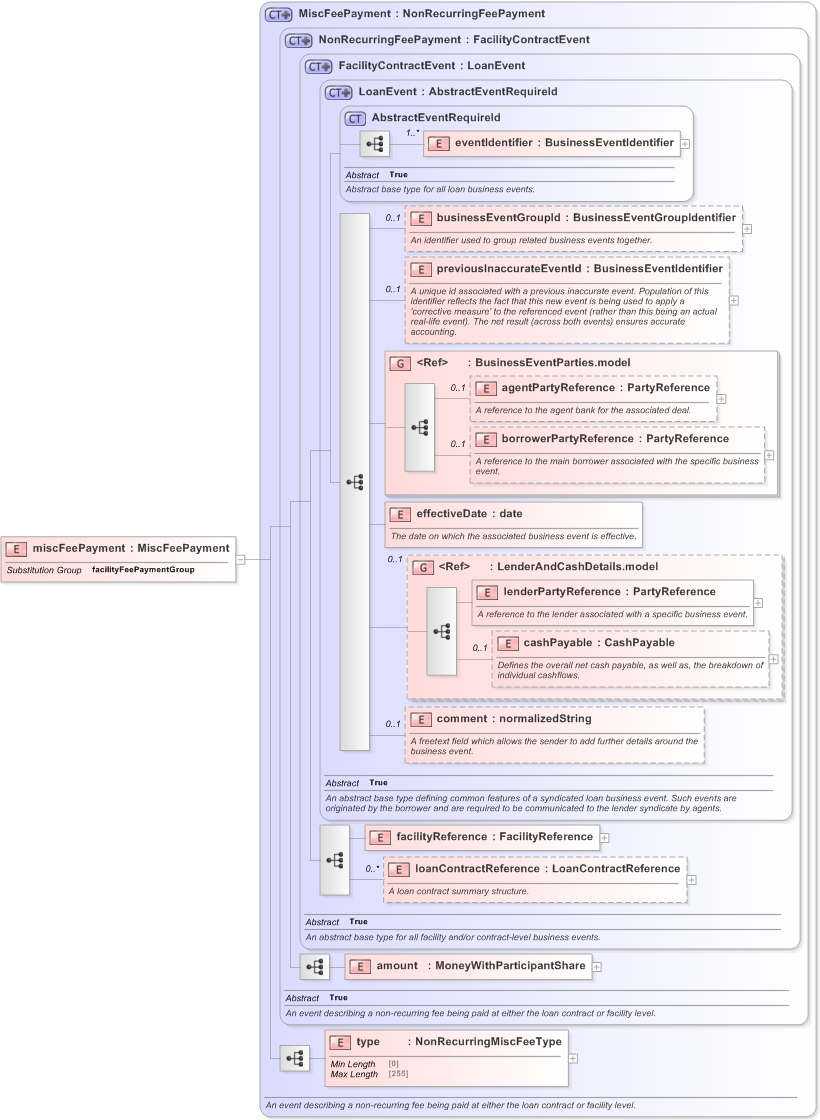Click the E icon of borrowerPartyReference
Viewport: 820px width, 1120px height.
click(x=486, y=439)
